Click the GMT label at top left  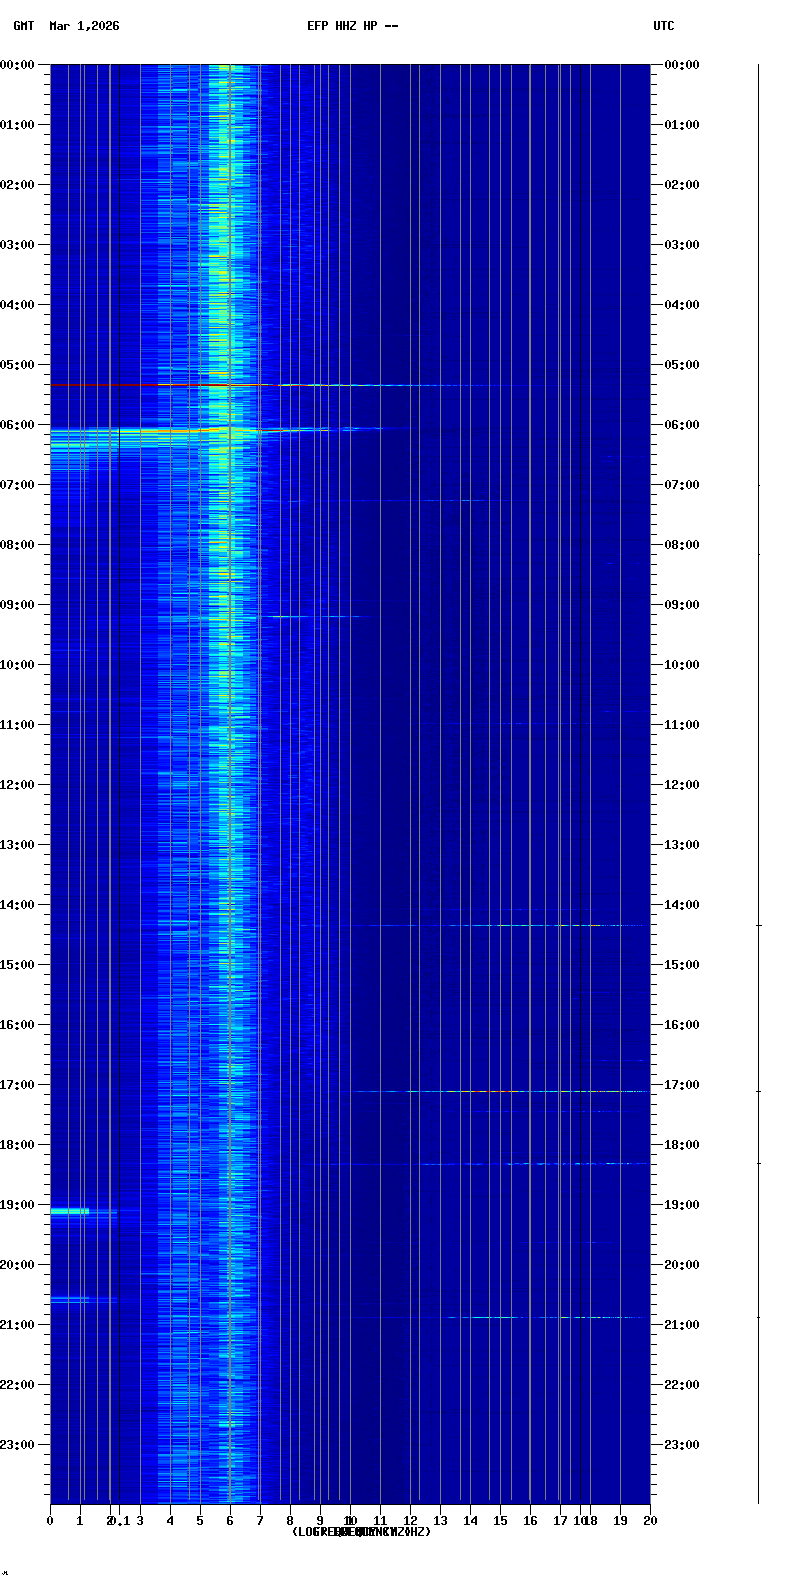pyautogui.click(x=23, y=26)
